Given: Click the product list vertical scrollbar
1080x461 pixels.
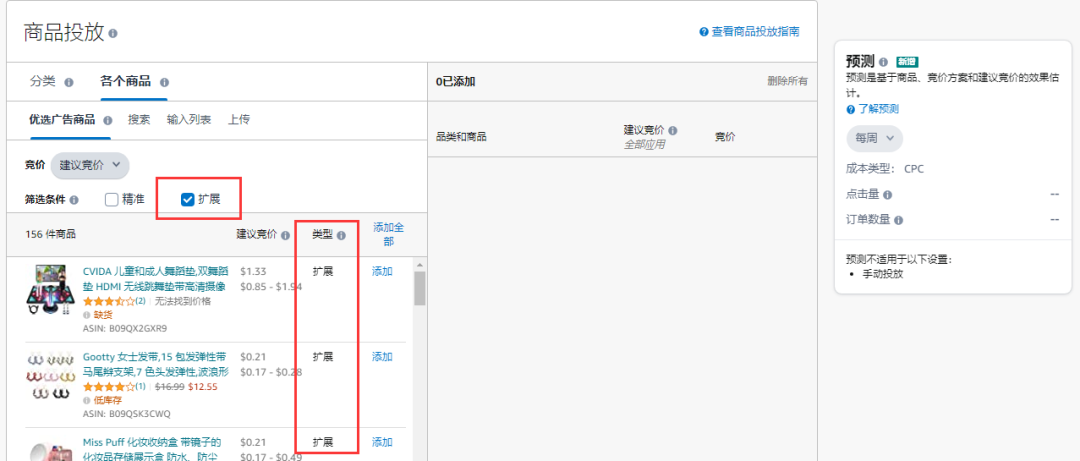Looking at the screenshot, I should (x=420, y=290).
